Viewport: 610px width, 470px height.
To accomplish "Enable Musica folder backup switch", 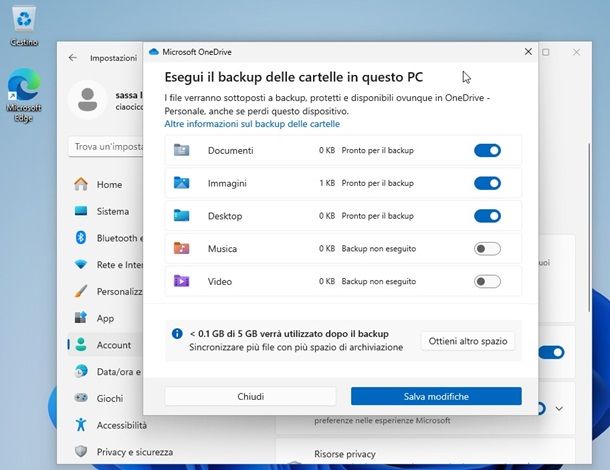I will point(487,249).
